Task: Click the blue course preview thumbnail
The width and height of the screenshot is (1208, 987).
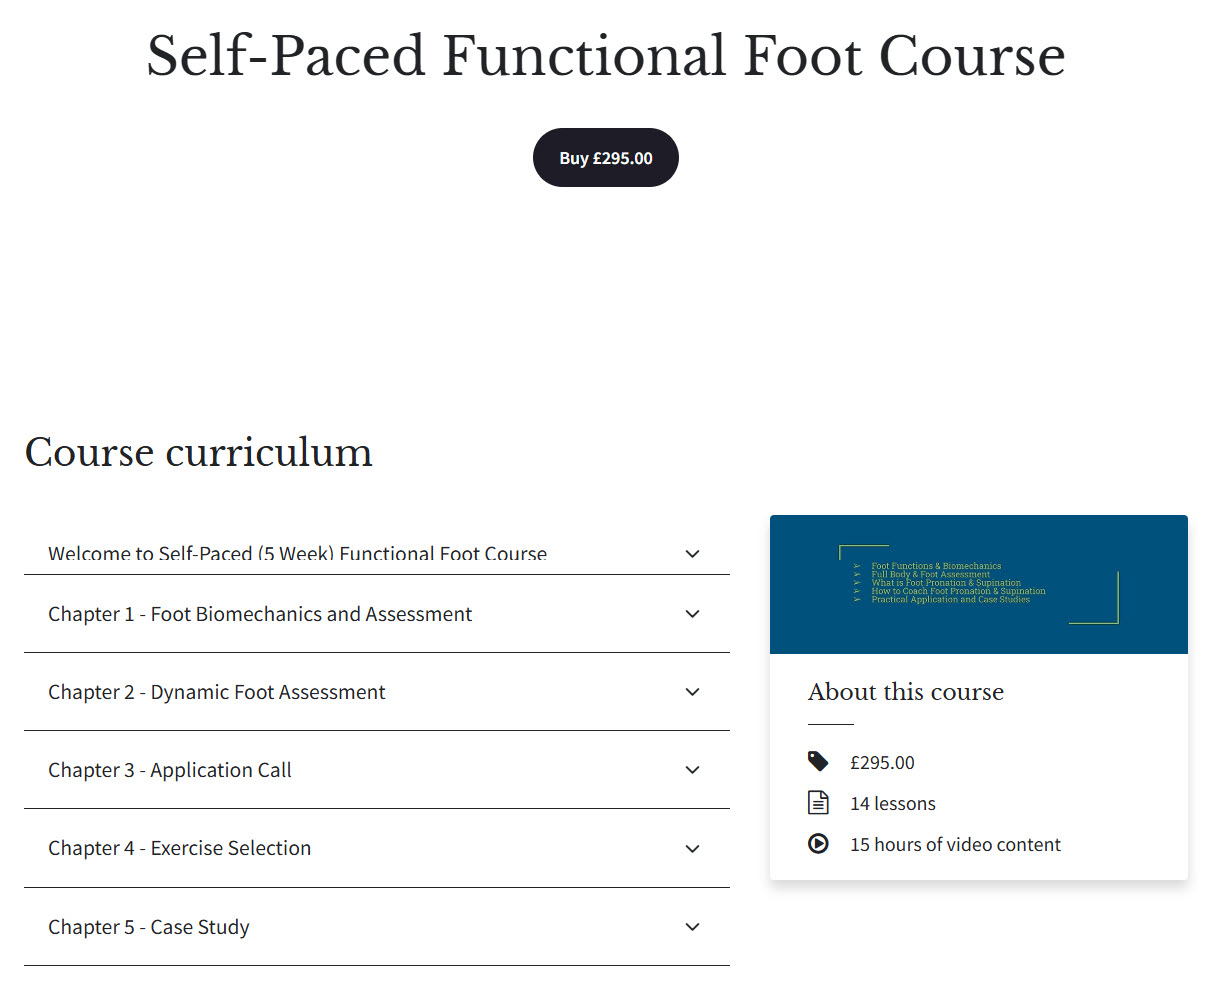Action: 978,584
